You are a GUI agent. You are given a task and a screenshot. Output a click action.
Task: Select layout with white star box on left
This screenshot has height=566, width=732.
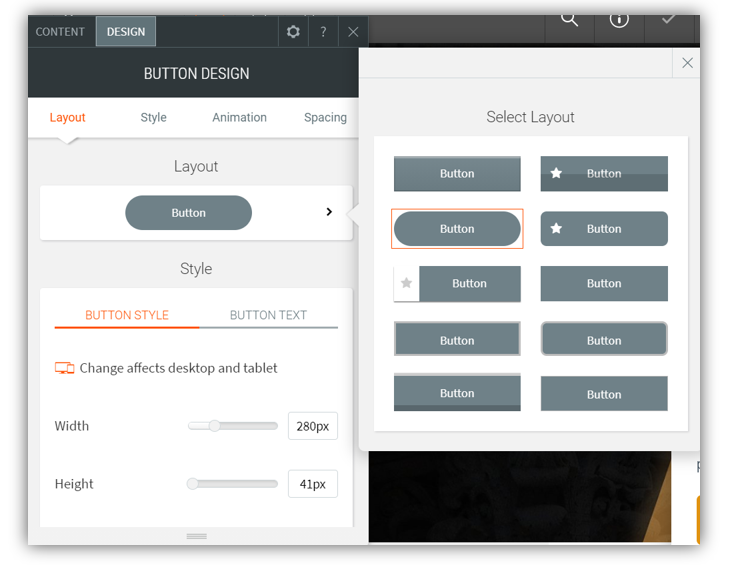pos(457,284)
